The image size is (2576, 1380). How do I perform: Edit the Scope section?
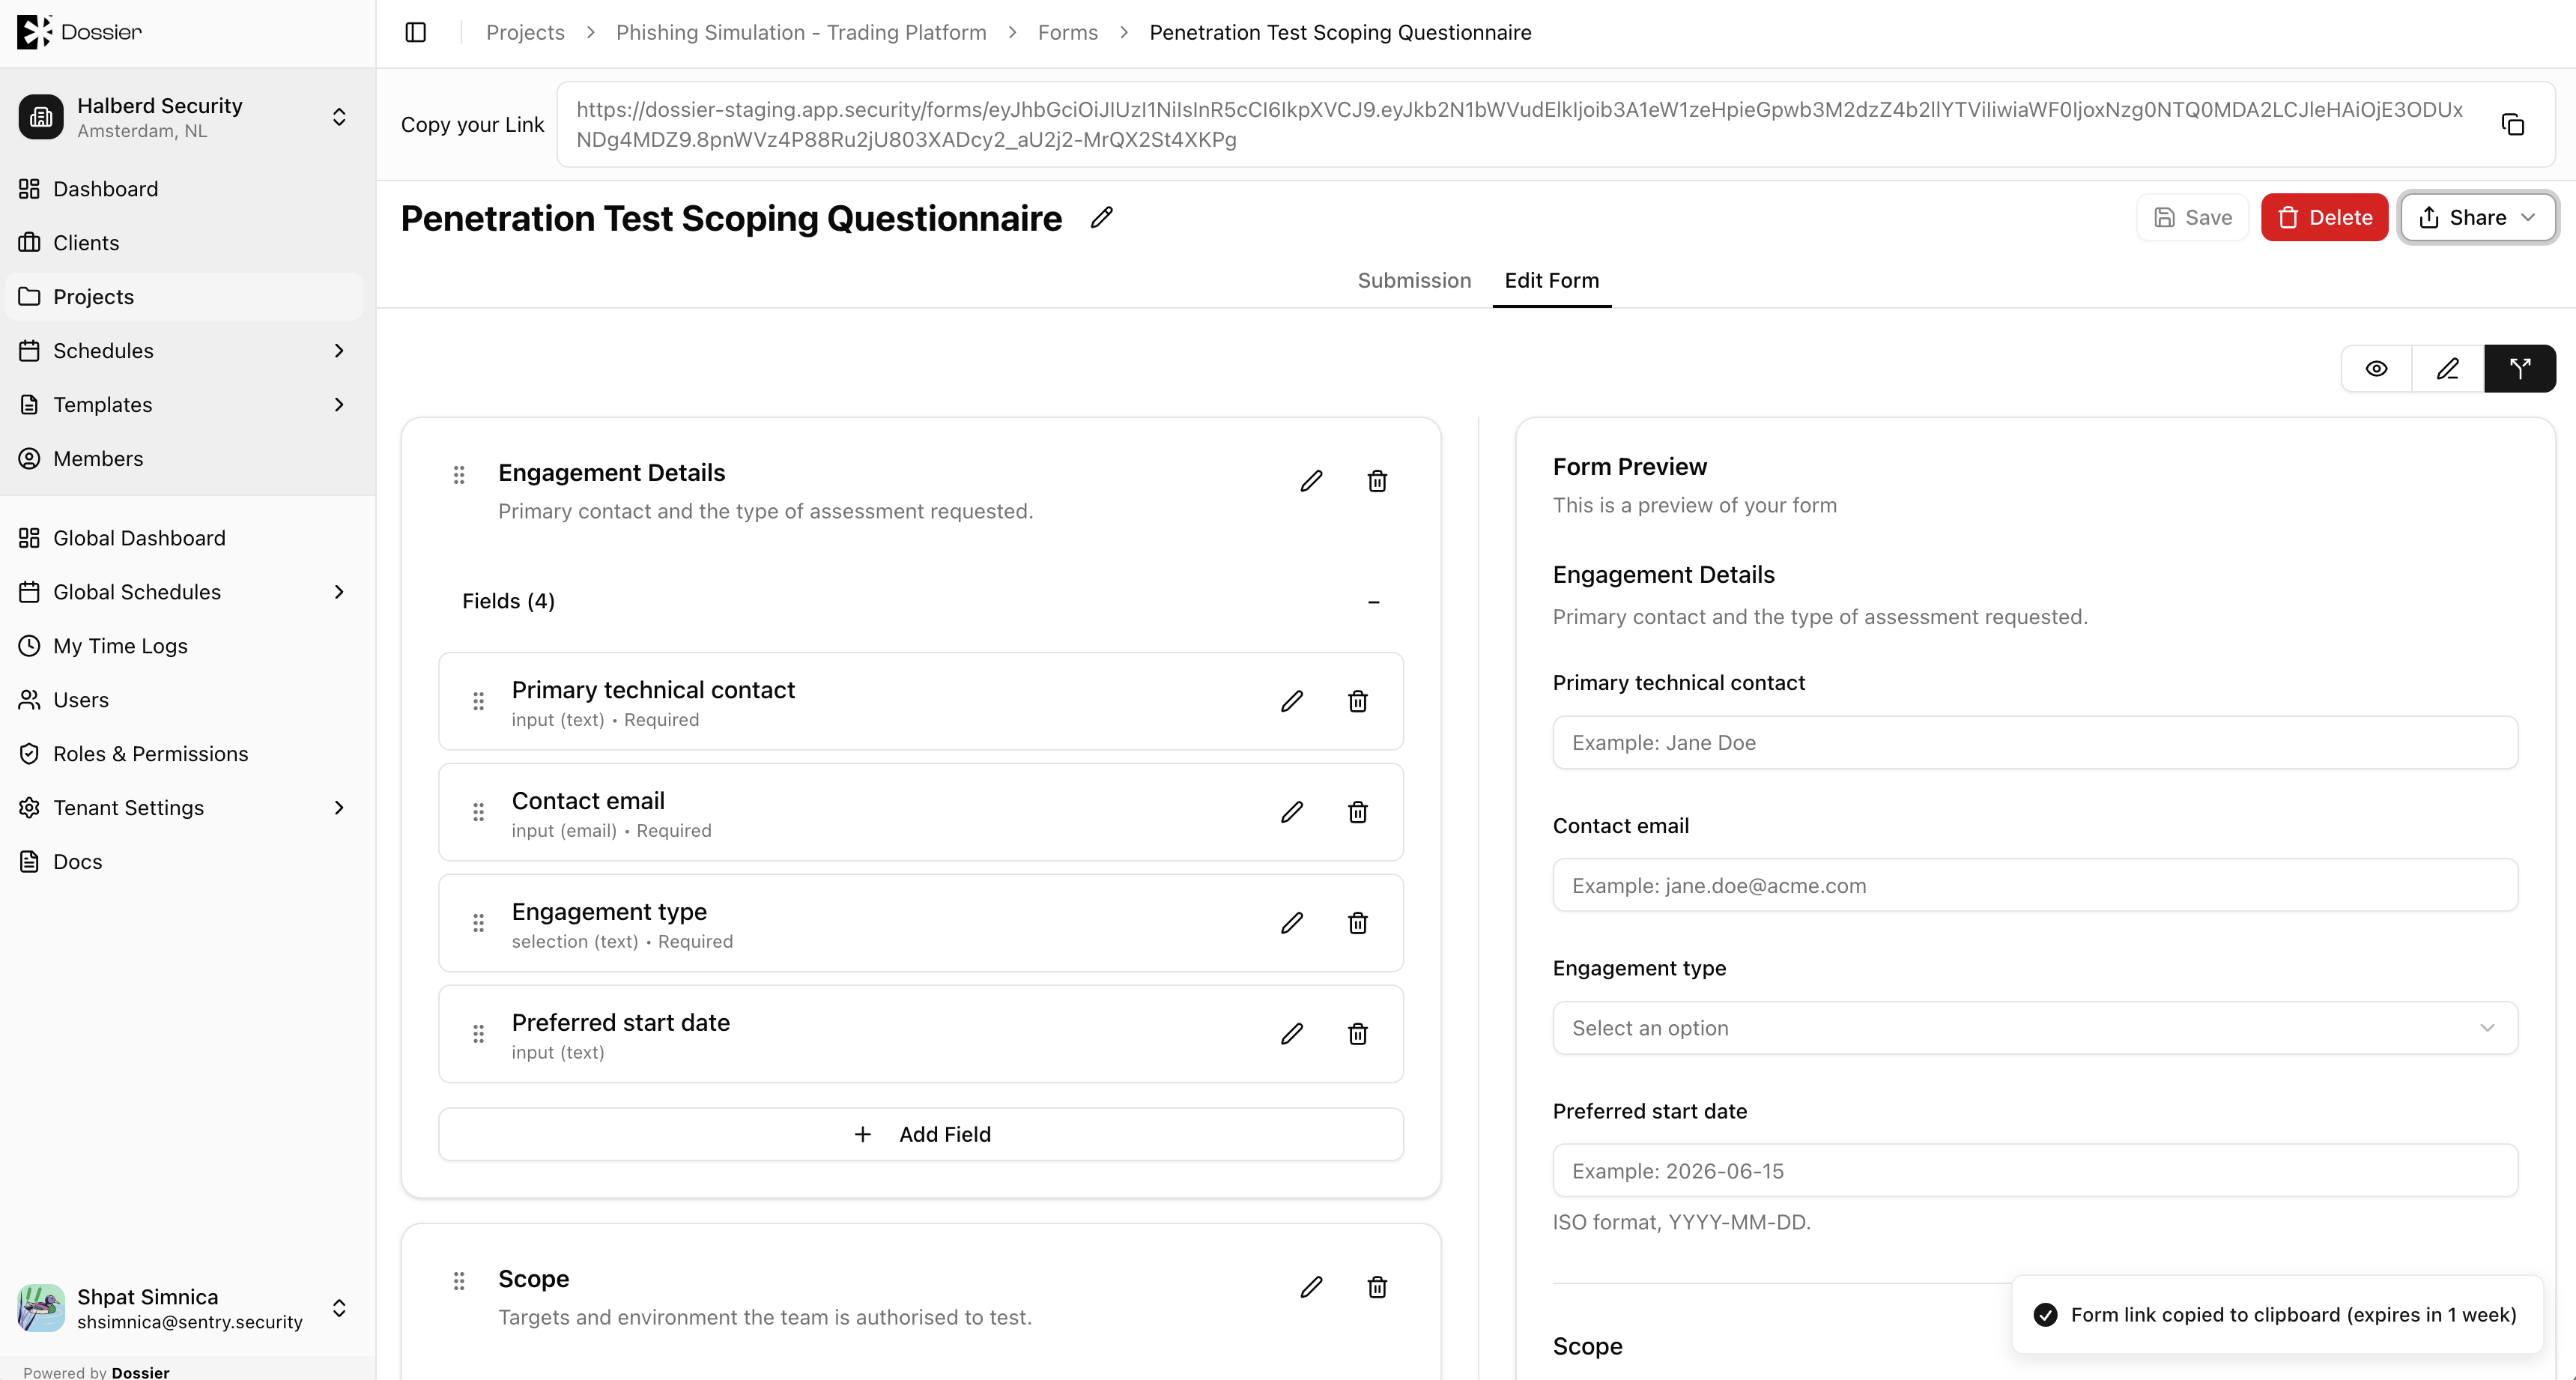1311,1287
